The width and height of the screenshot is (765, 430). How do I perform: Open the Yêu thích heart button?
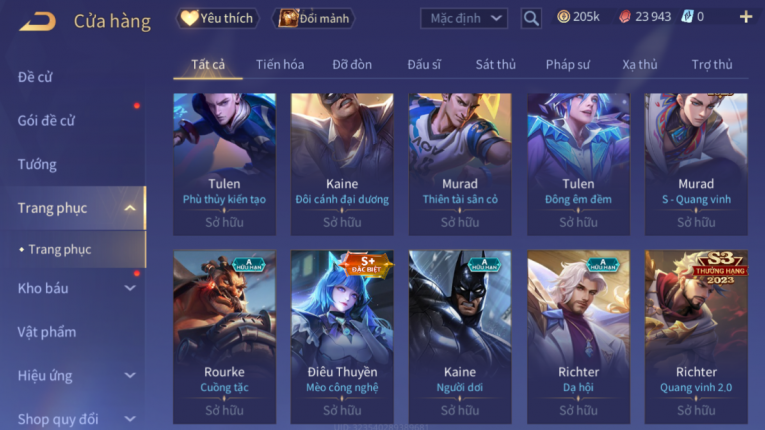click(217, 19)
